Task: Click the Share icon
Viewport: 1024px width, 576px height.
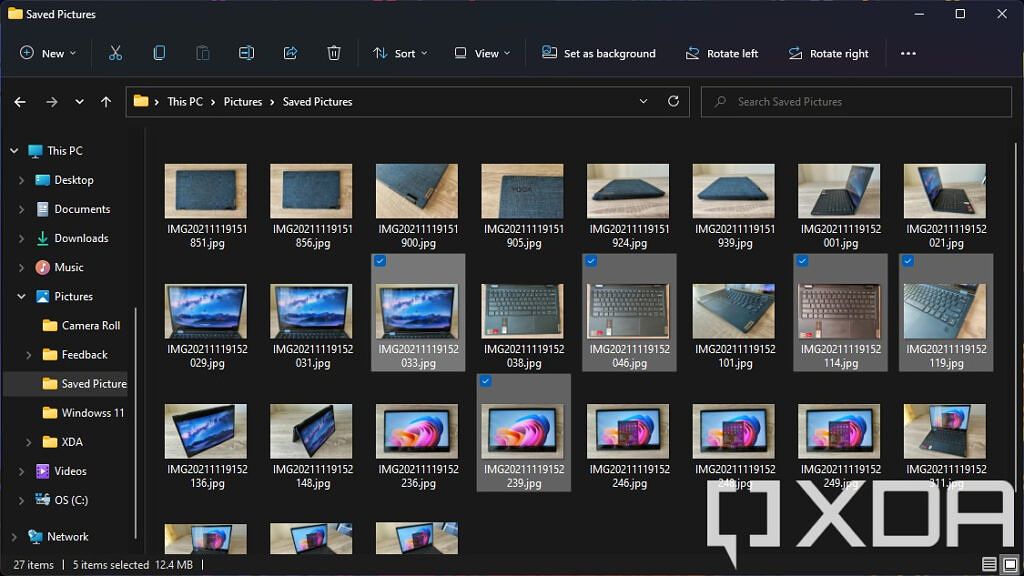Action: (x=290, y=53)
